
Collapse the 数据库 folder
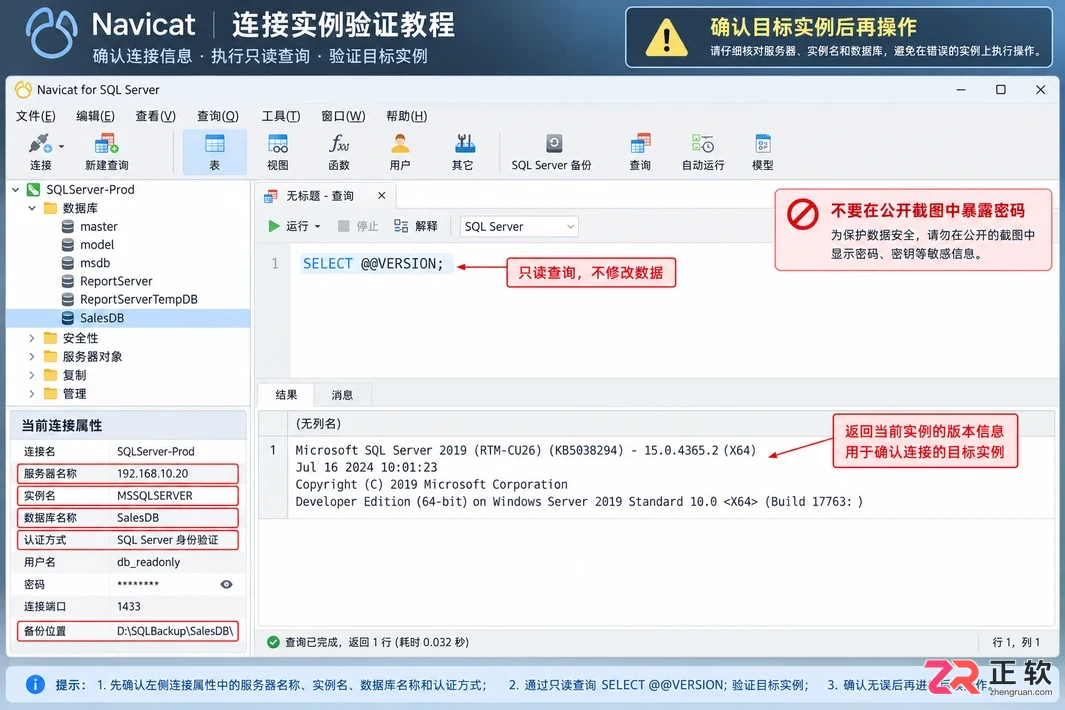(32, 208)
